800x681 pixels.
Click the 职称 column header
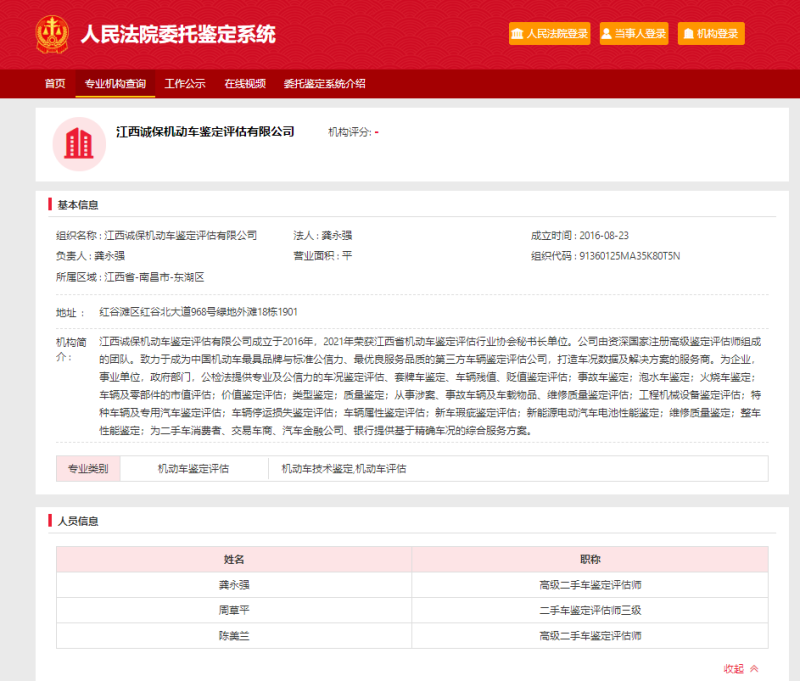pyautogui.click(x=590, y=559)
